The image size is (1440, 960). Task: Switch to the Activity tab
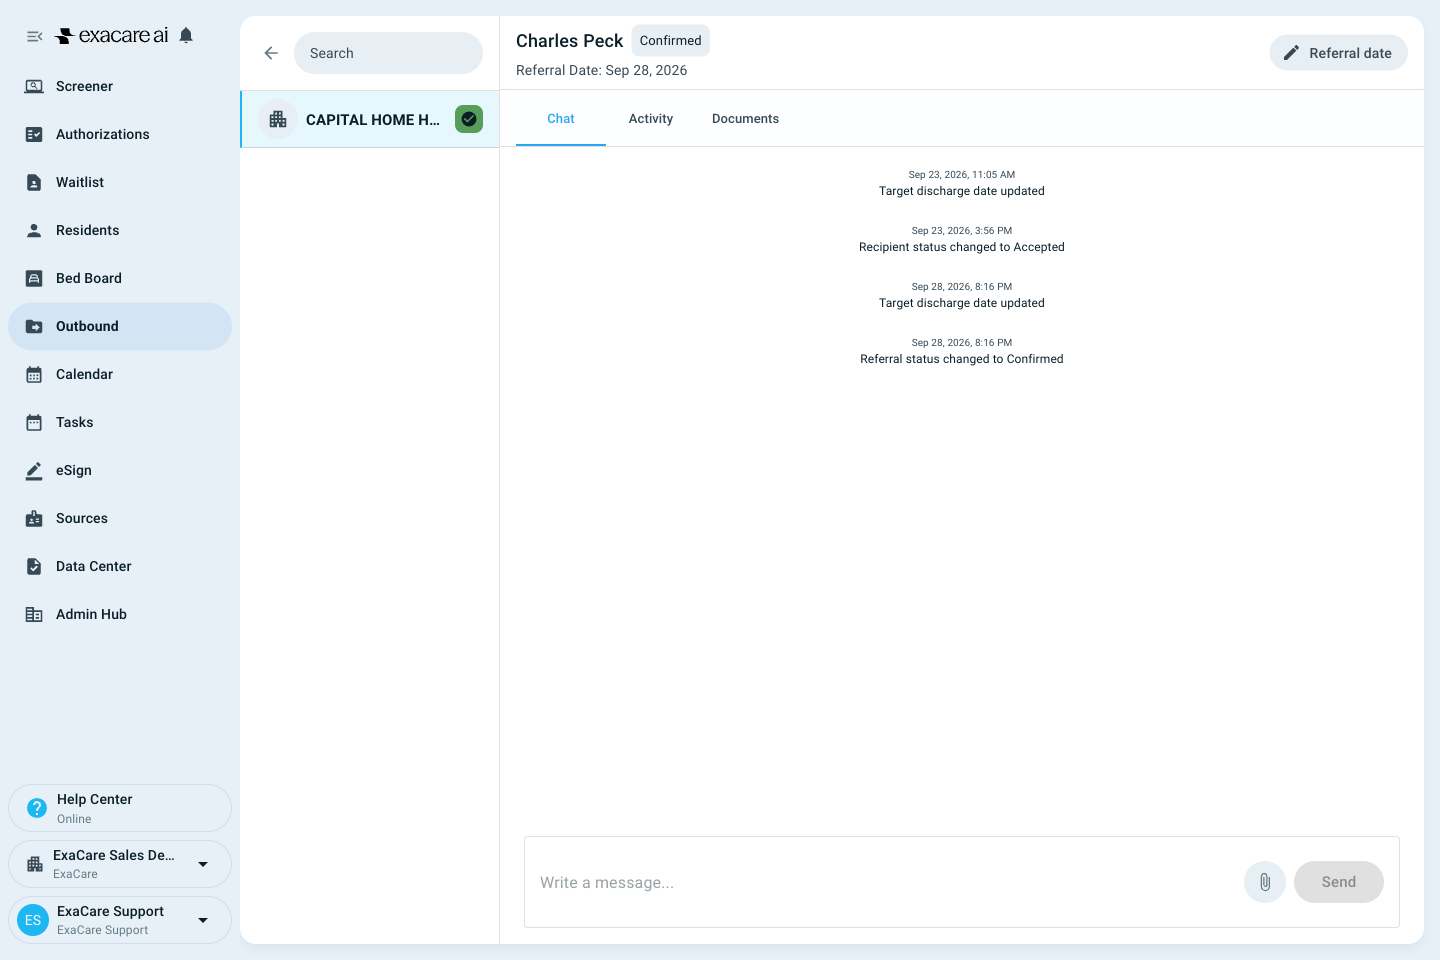[651, 119]
